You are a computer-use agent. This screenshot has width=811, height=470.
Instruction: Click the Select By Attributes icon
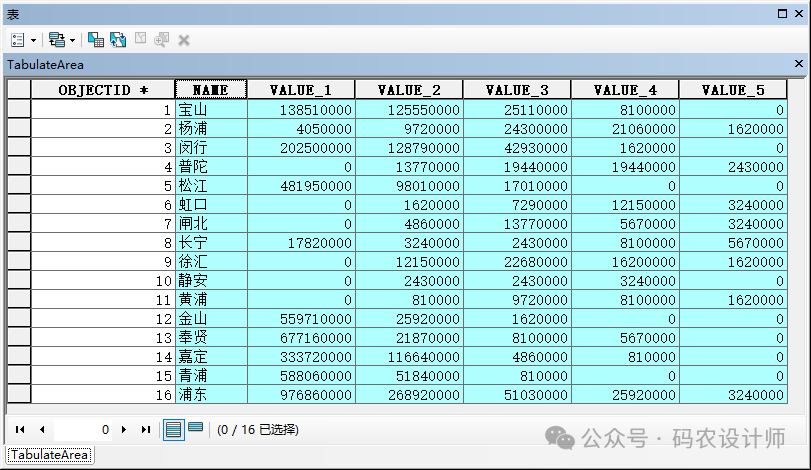95,40
